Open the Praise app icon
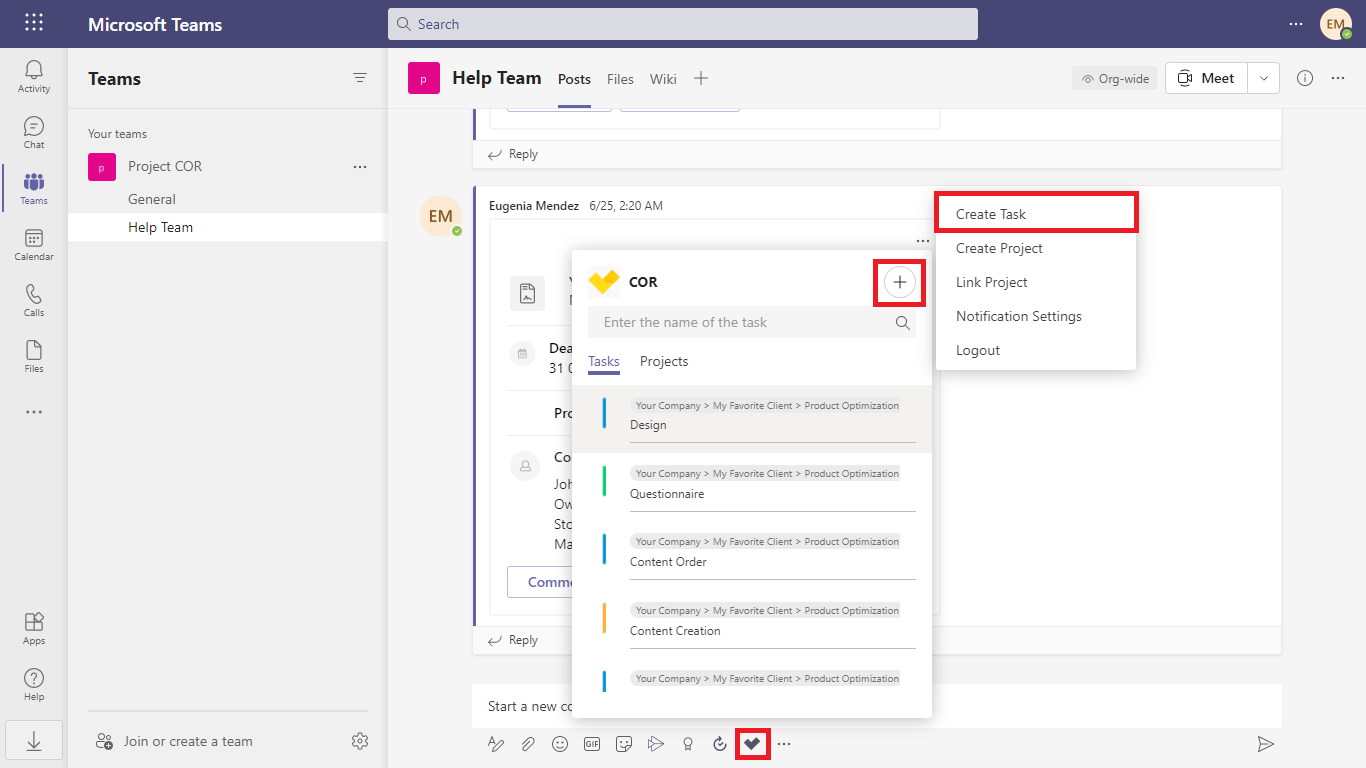Viewport: 1366px width, 768px height. [688, 743]
